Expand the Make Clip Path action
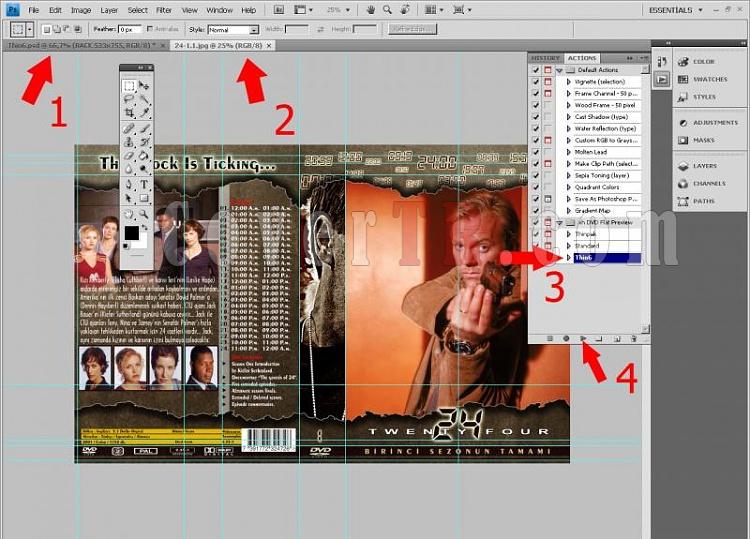The width and height of the screenshot is (750, 539). 569,164
